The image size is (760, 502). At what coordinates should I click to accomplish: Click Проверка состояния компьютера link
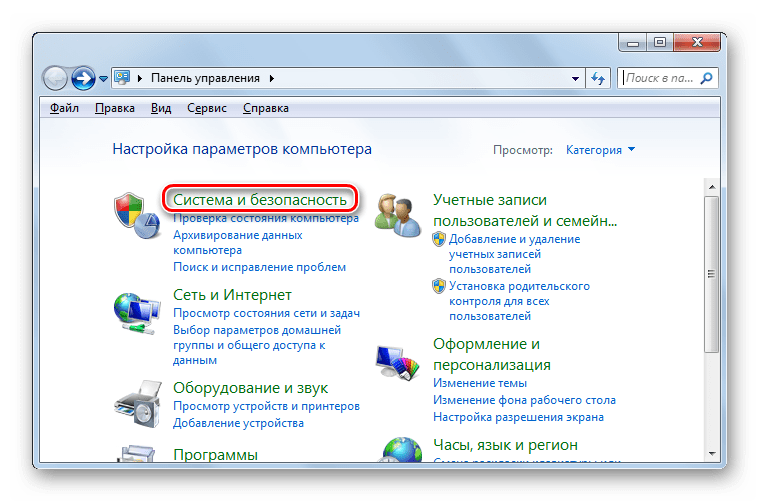click(x=266, y=219)
